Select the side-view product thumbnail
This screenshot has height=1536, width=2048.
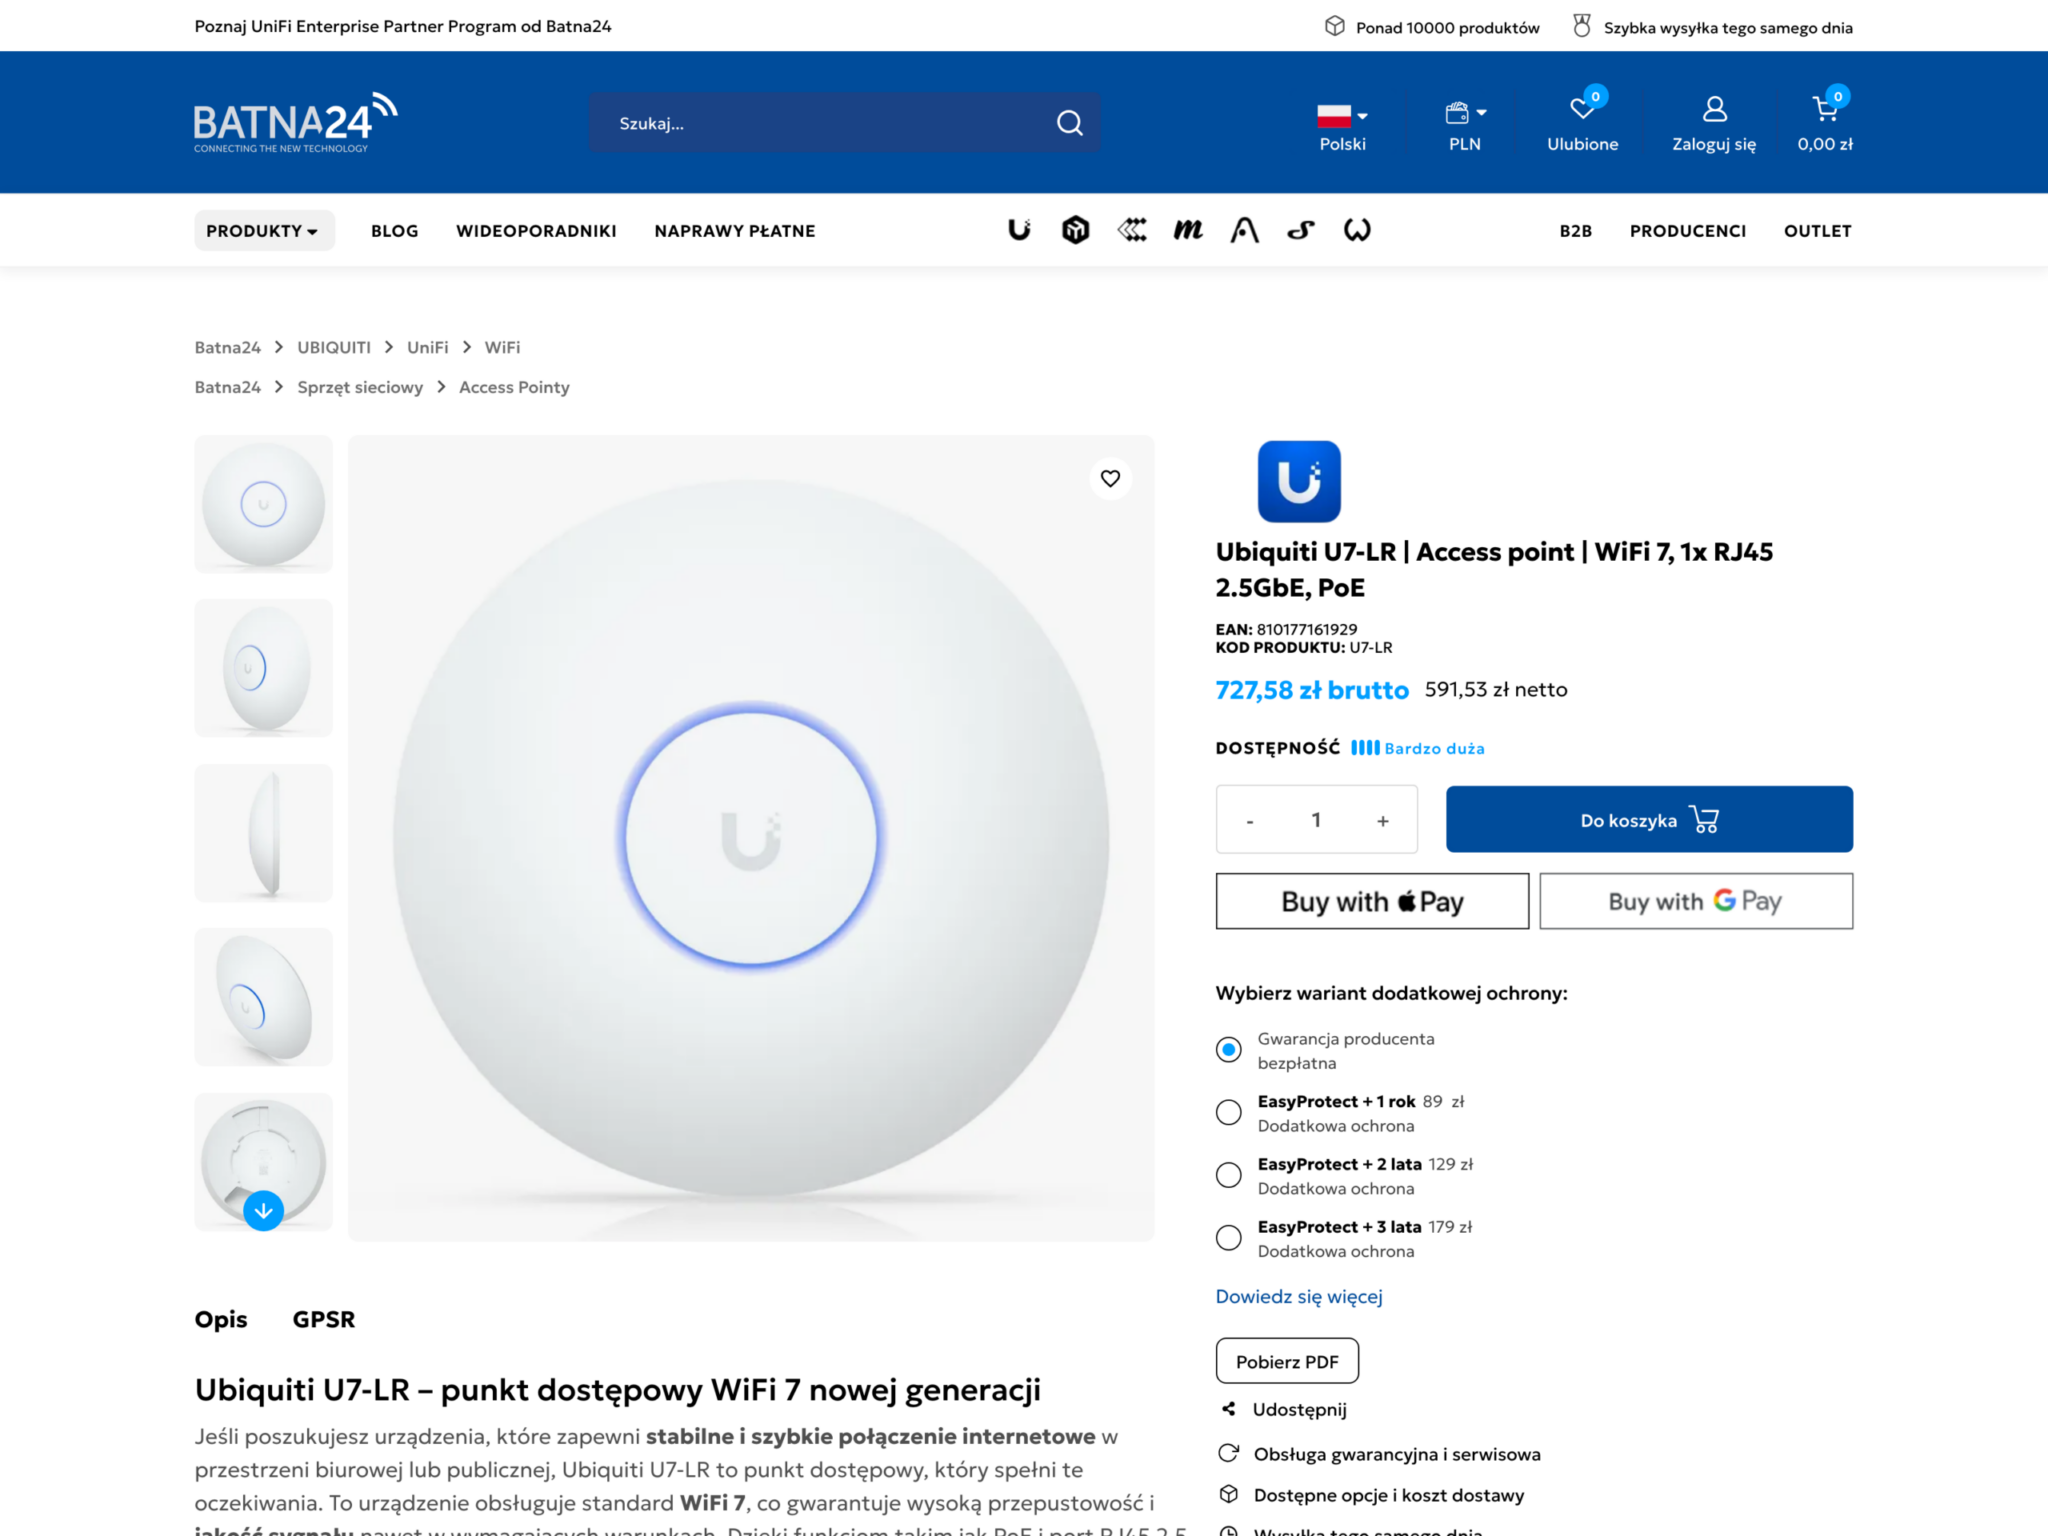tap(263, 833)
